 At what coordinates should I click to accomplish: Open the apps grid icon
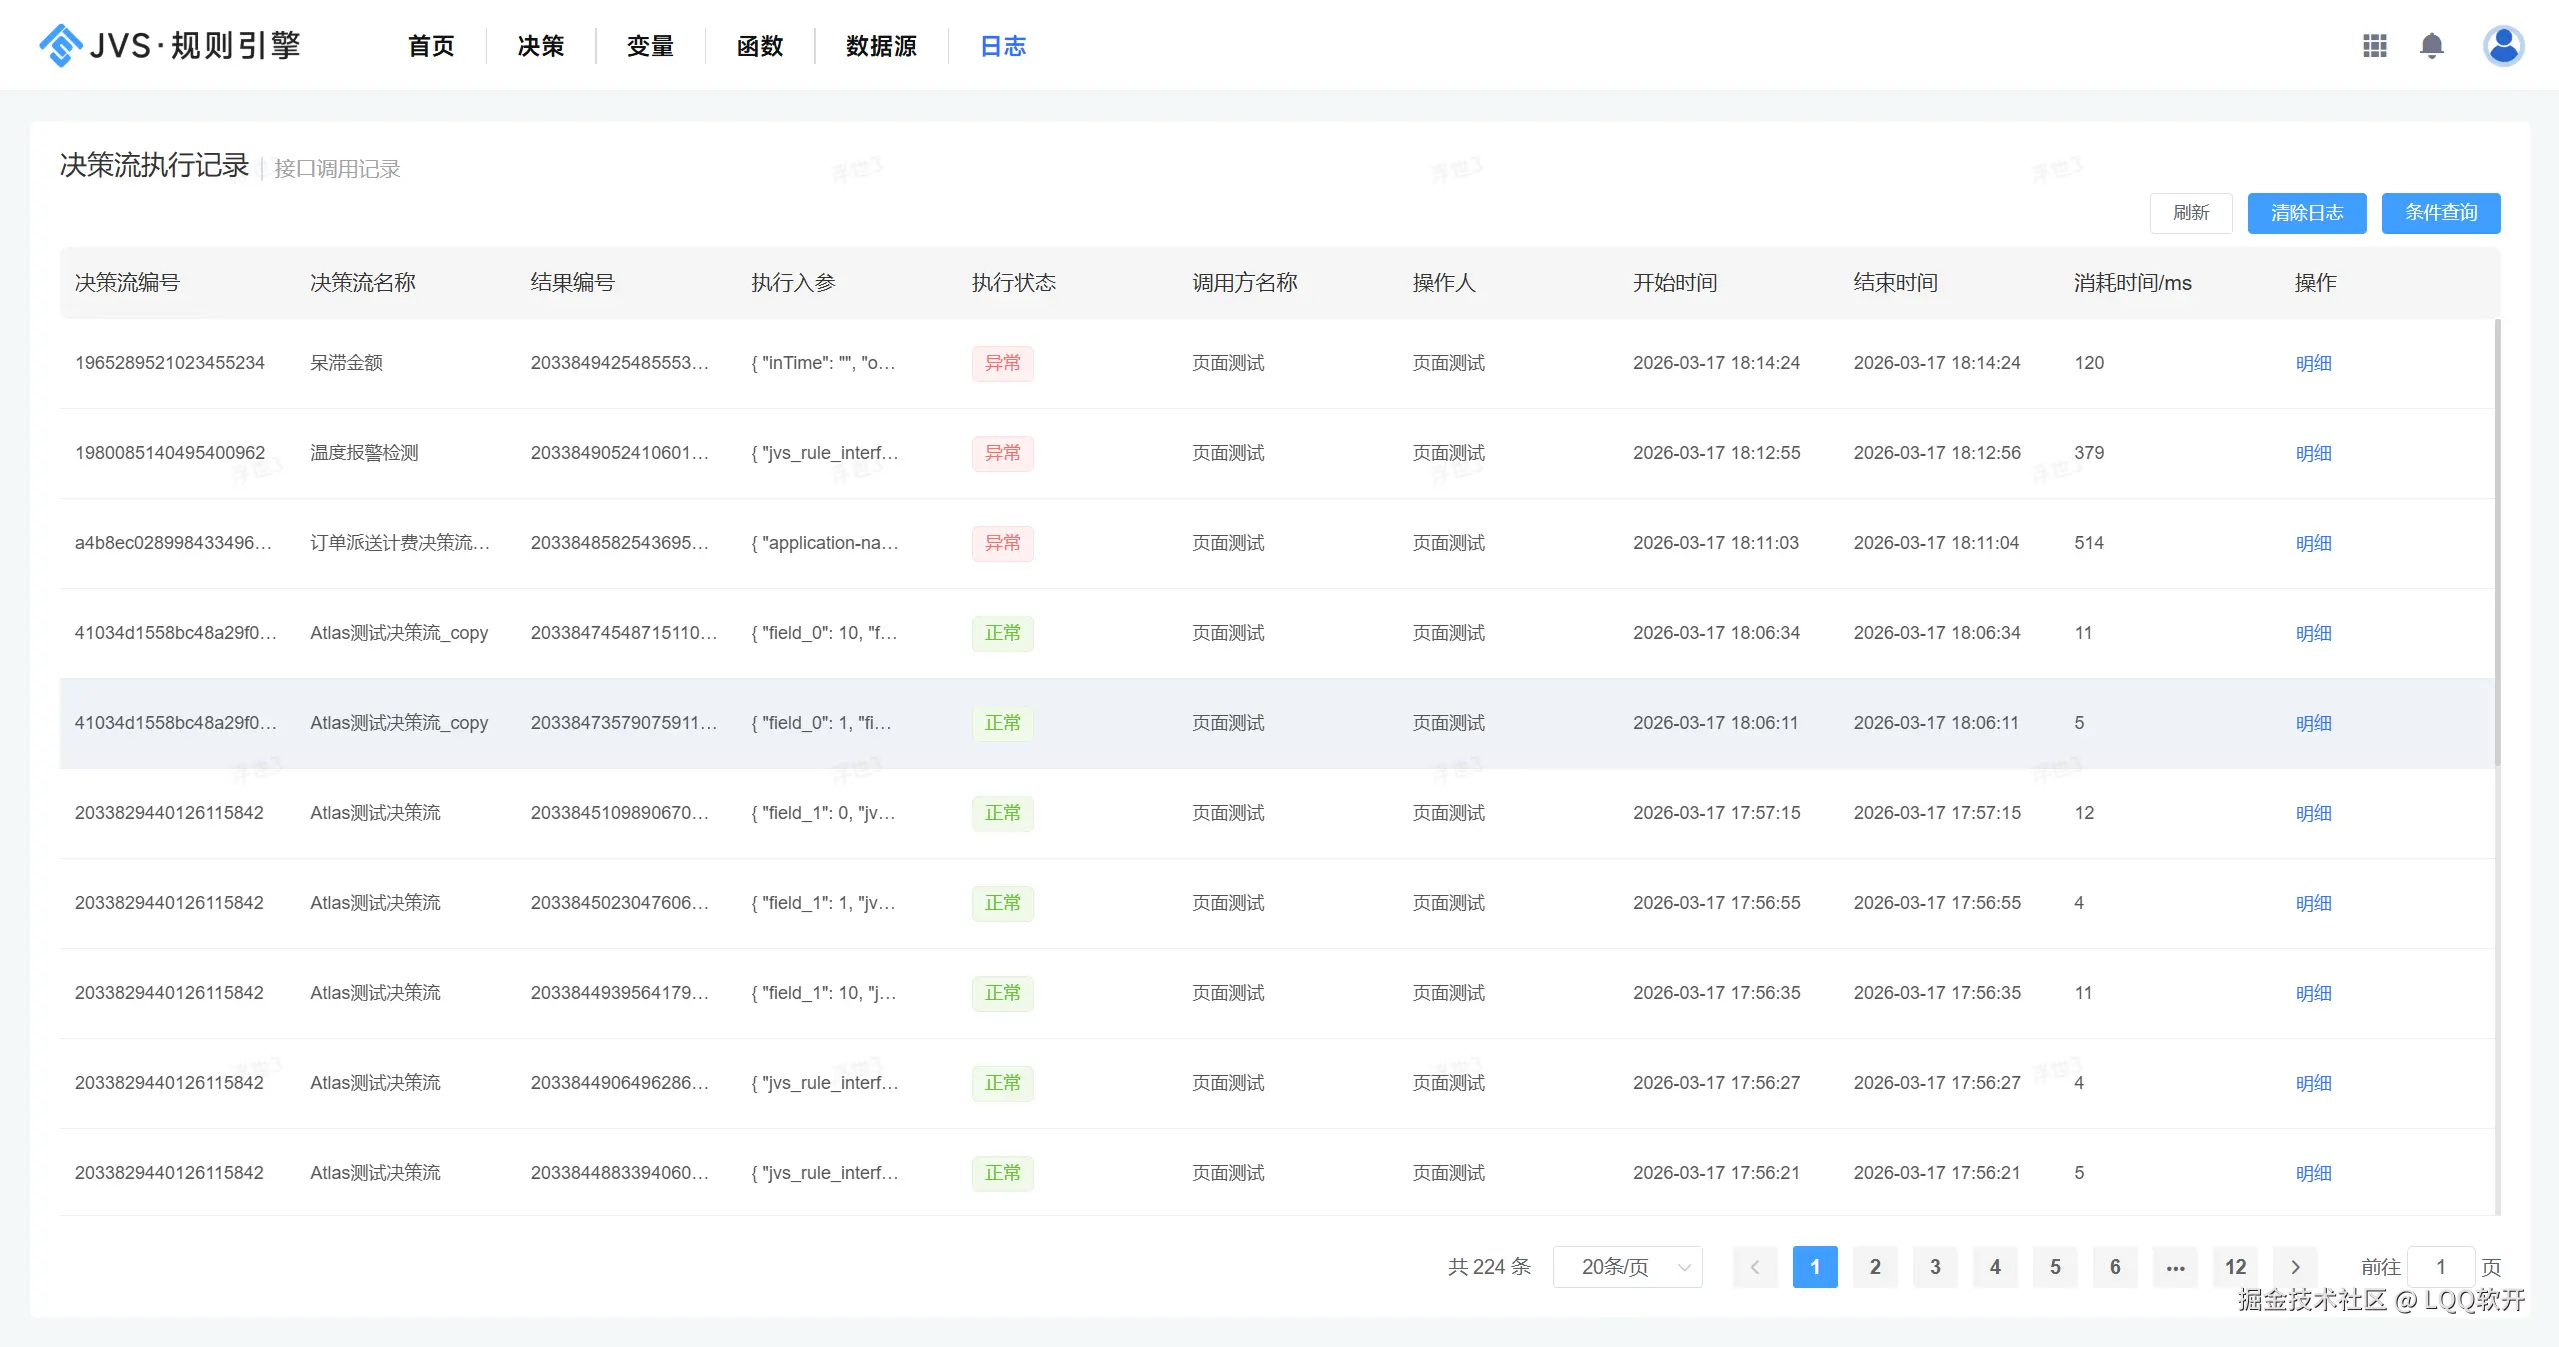click(2374, 46)
